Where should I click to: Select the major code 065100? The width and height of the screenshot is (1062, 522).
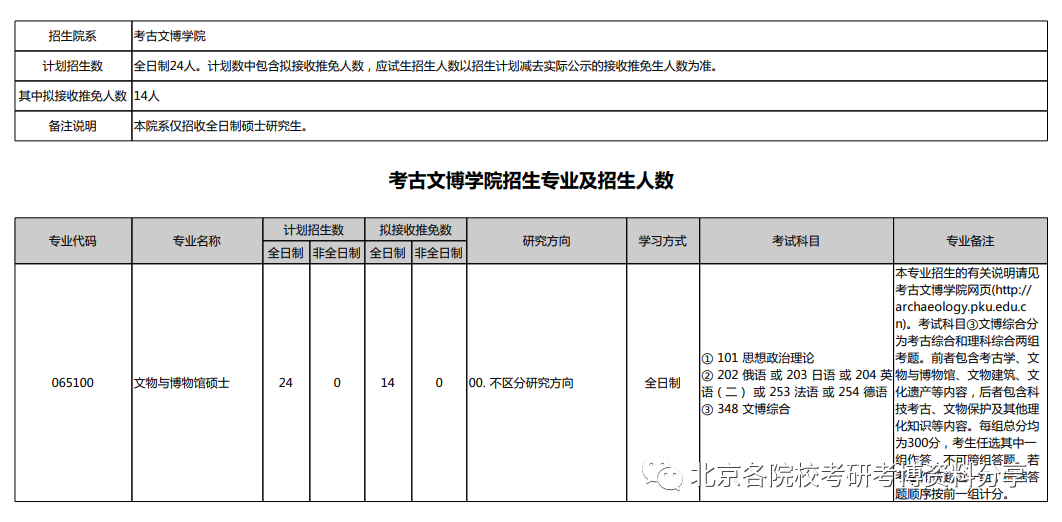tap(72, 383)
